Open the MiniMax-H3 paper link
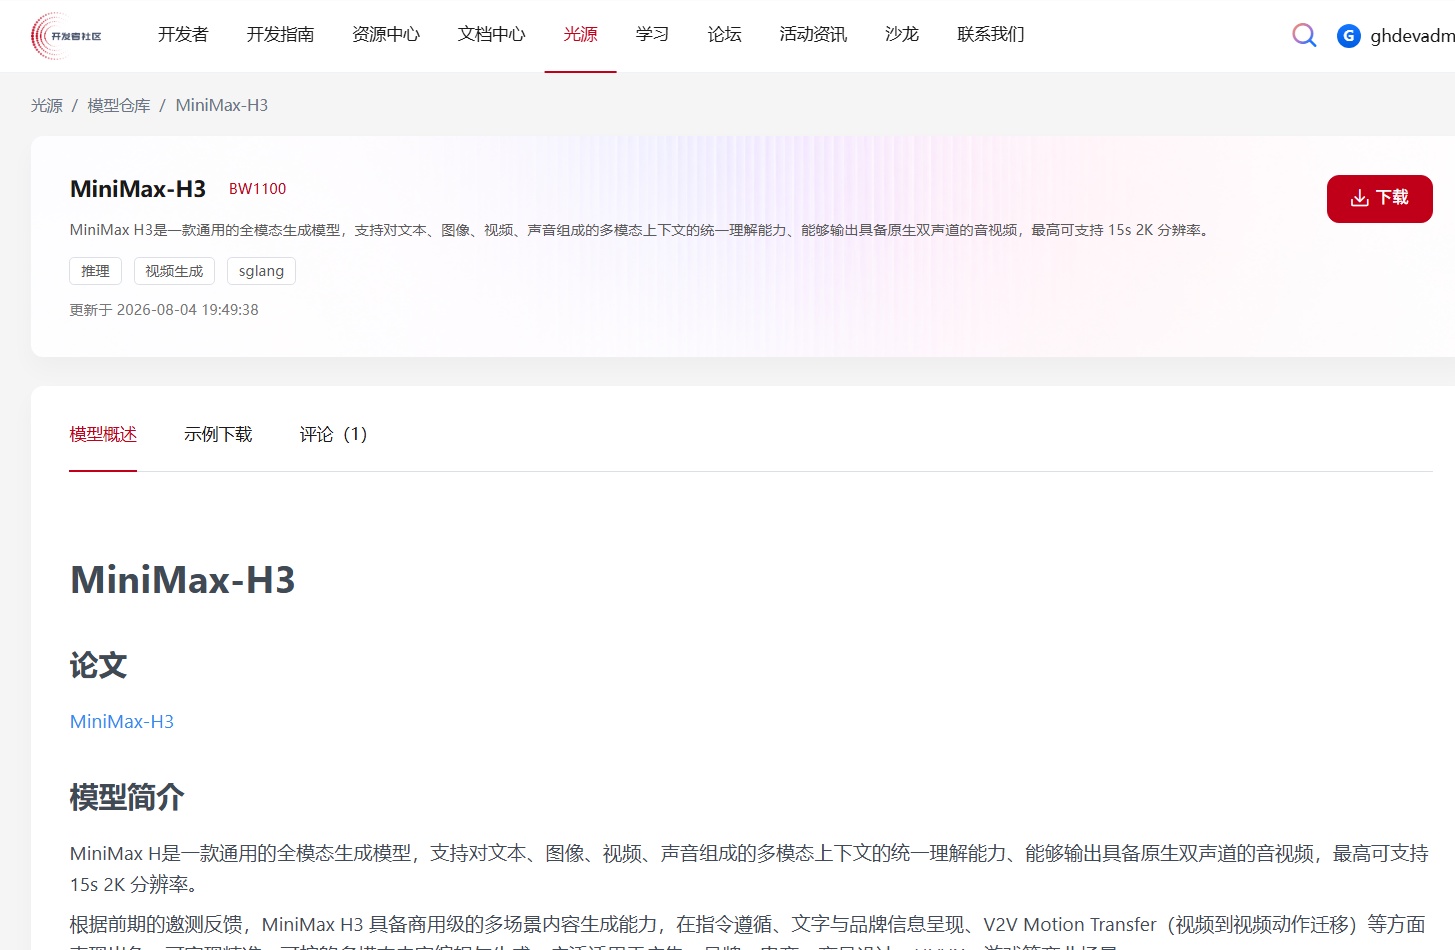Image resolution: width=1455 pixels, height=950 pixels. [122, 722]
